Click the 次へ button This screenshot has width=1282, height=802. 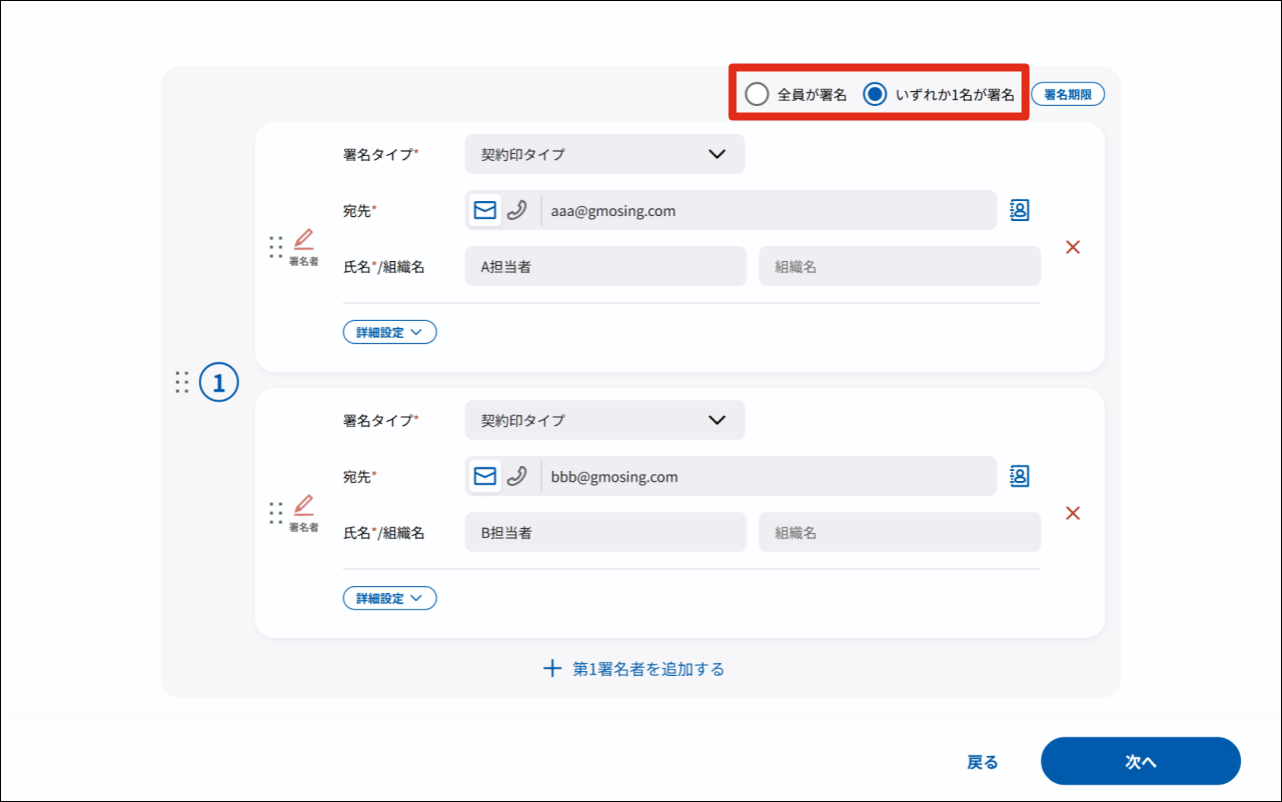click(x=1140, y=761)
